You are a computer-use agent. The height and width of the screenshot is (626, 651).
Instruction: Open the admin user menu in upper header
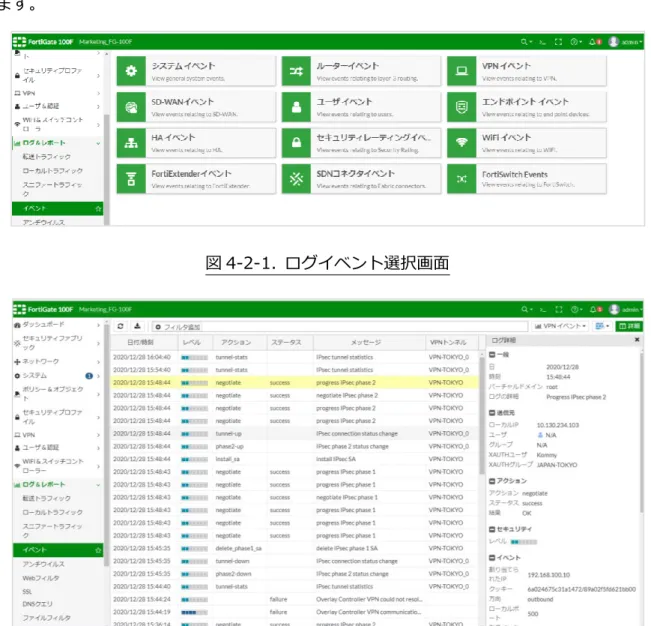[625, 42]
